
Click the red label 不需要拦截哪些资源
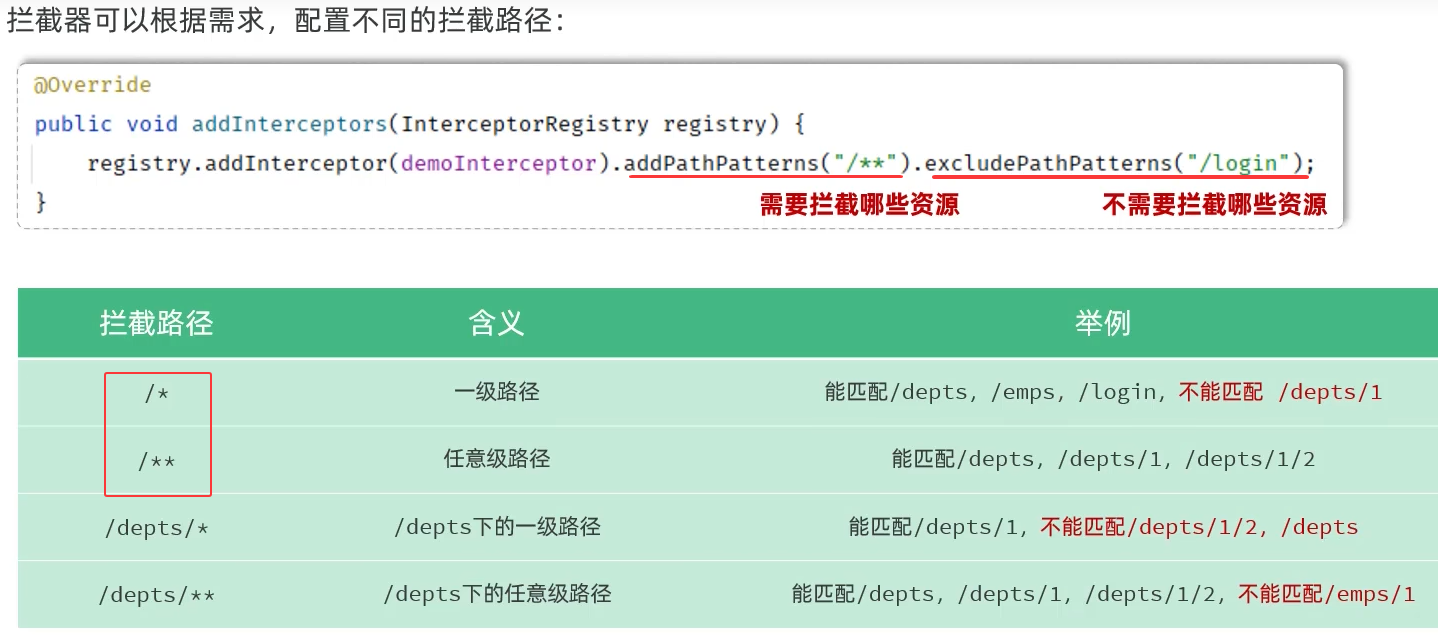1214,205
